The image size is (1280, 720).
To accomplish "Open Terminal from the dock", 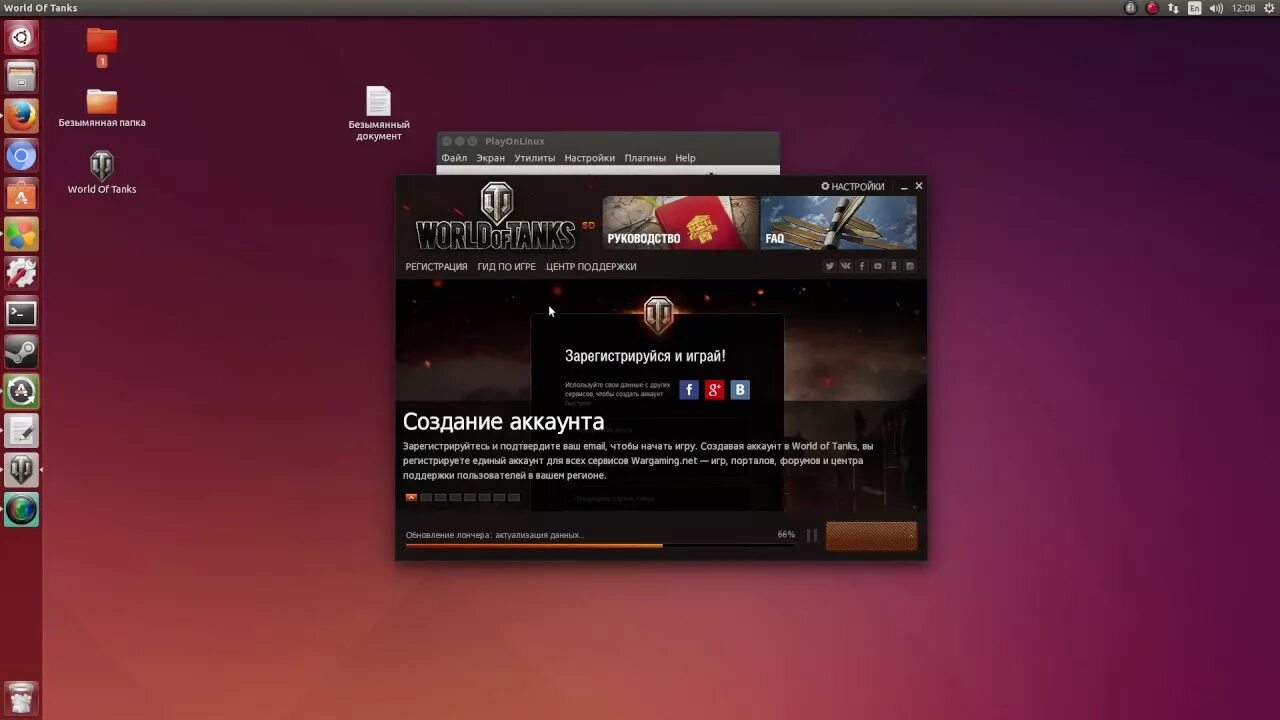I will click(21, 313).
